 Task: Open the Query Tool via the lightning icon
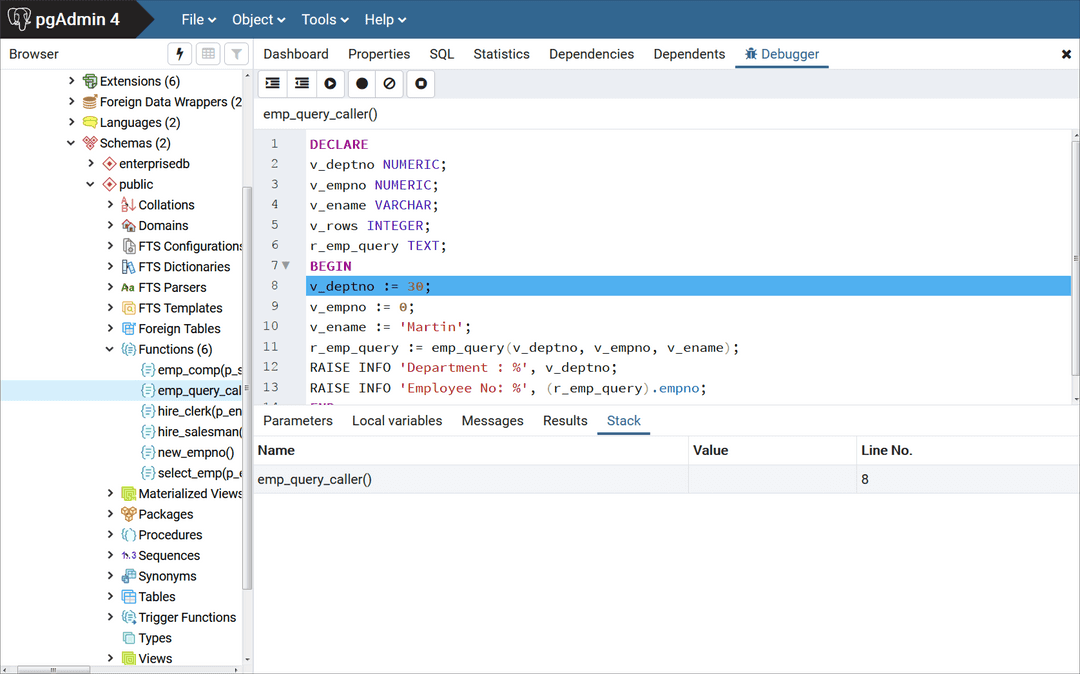[179, 53]
